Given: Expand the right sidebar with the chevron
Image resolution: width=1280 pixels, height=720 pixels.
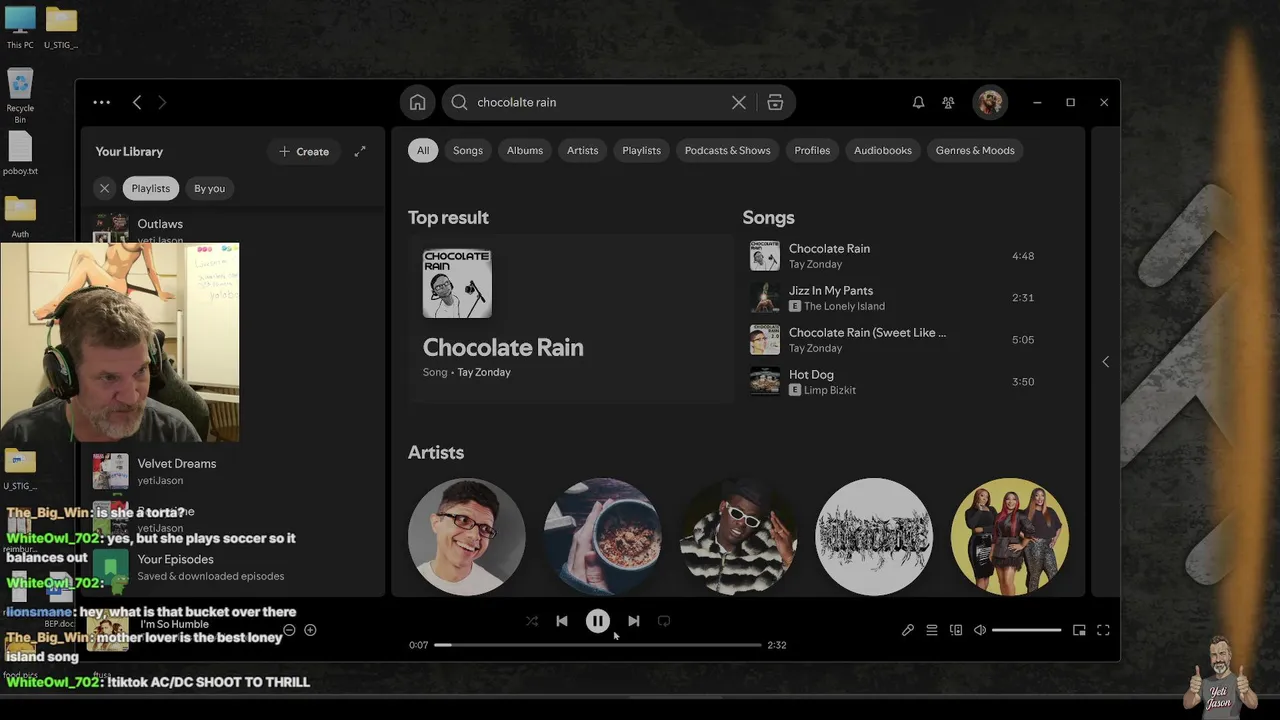Looking at the screenshot, I should click(x=1105, y=361).
